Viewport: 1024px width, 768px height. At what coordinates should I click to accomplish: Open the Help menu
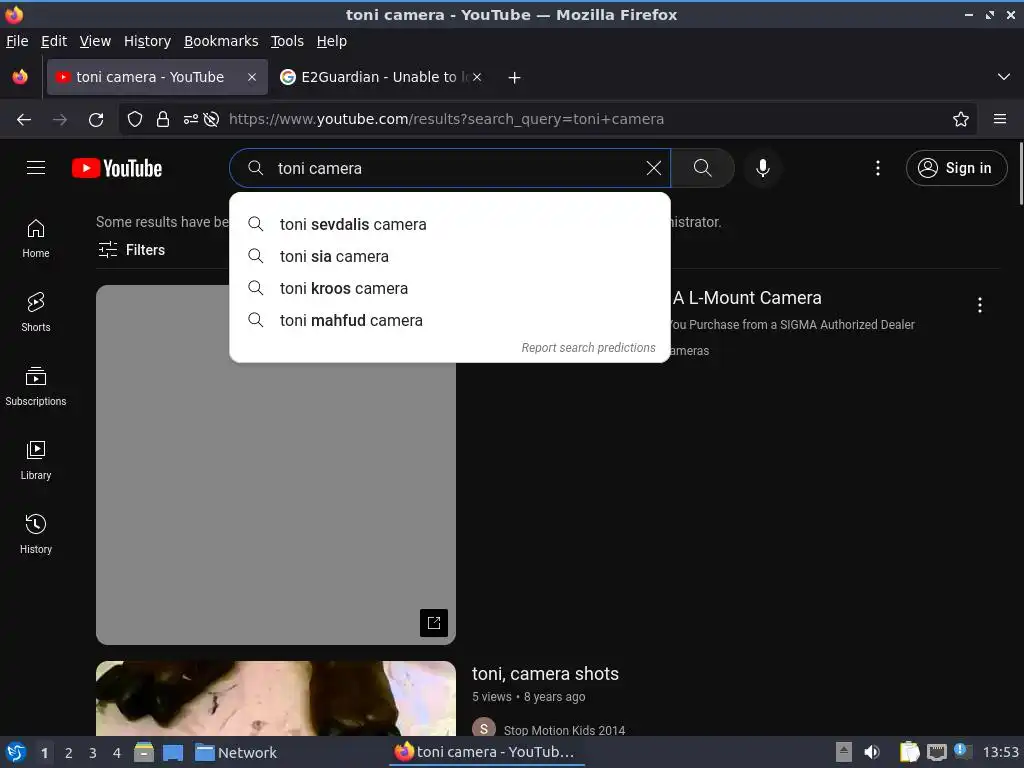click(x=332, y=41)
